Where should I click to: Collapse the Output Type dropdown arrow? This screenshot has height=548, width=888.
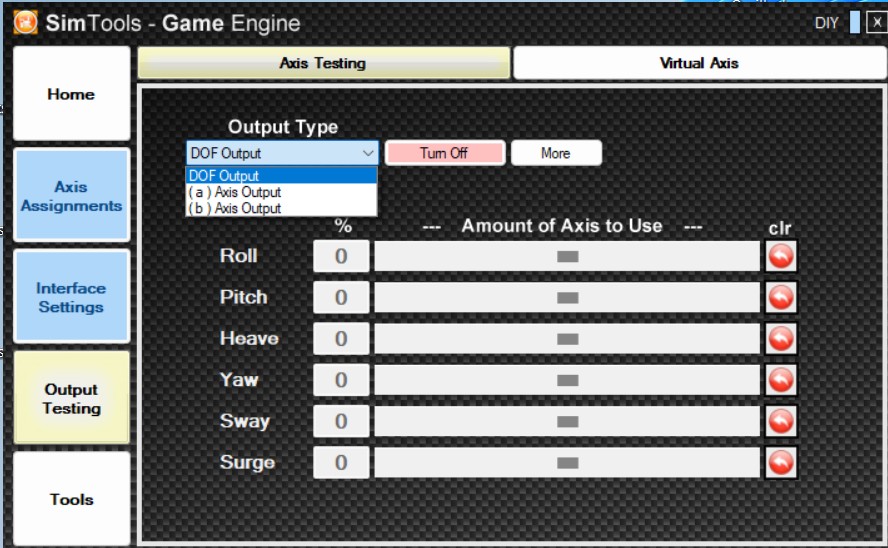[367, 153]
